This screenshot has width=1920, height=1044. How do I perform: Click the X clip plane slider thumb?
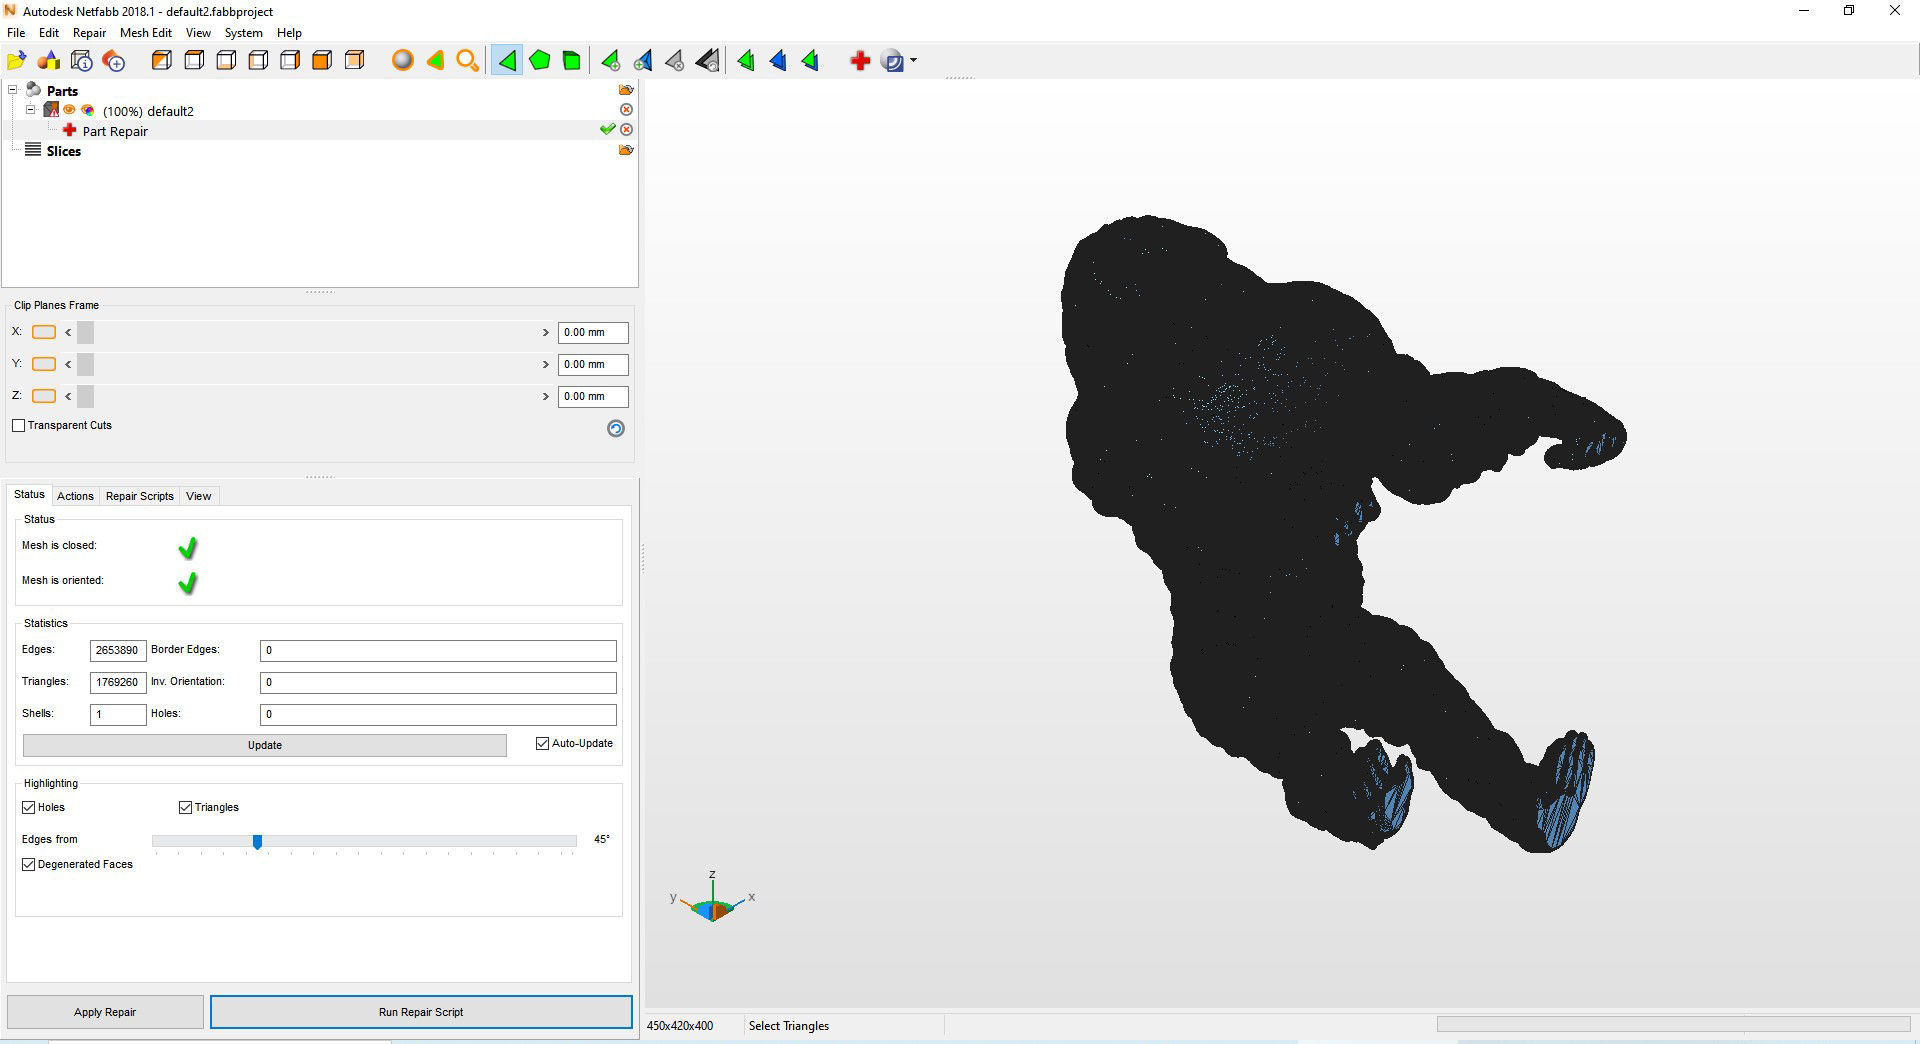pyautogui.click(x=86, y=332)
